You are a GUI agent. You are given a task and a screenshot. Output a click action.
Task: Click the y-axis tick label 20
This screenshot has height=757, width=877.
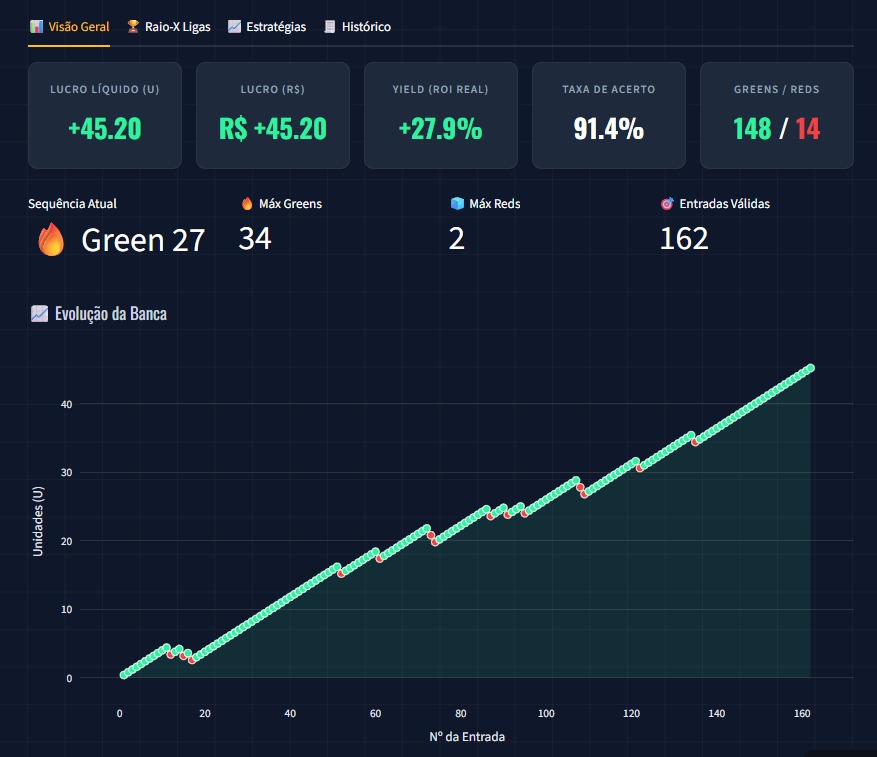[66, 542]
